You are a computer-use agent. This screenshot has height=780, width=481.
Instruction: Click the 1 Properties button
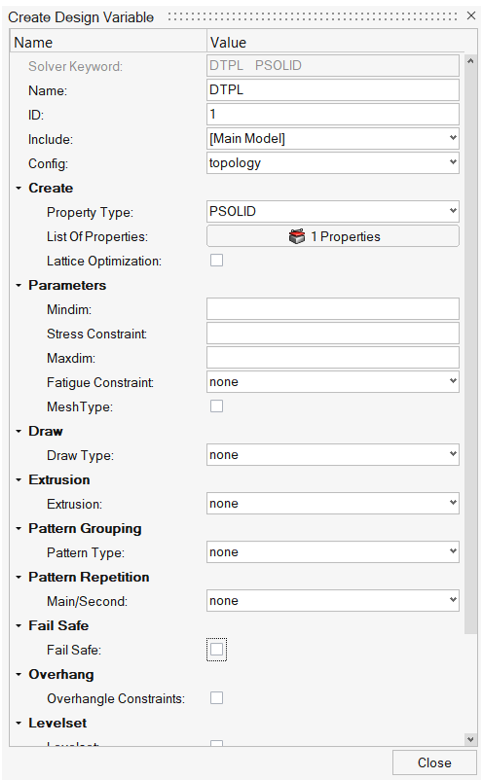coord(333,236)
